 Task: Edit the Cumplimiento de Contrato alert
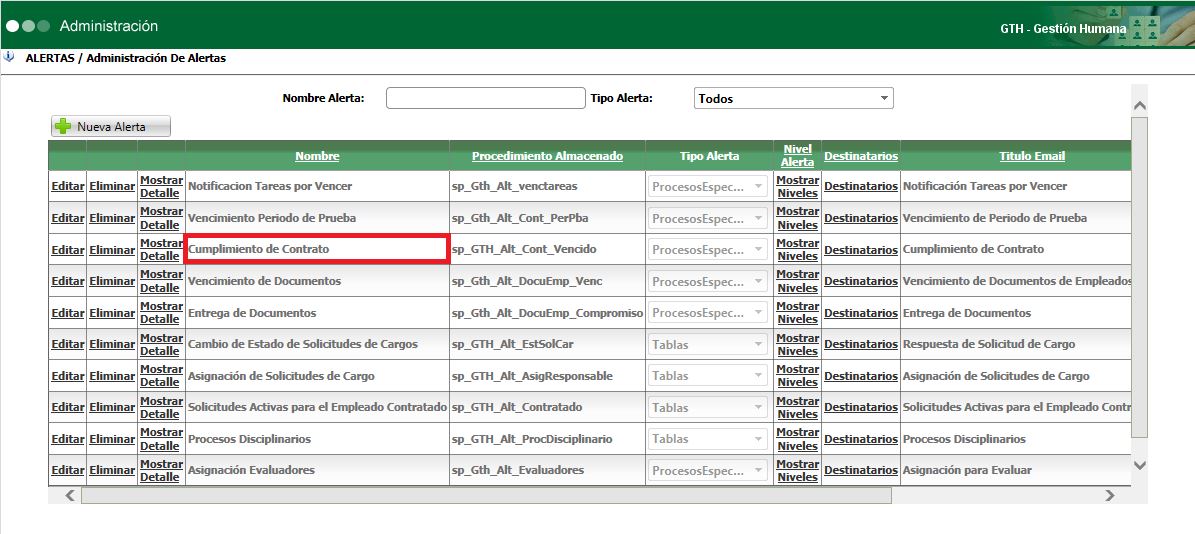point(67,250)
